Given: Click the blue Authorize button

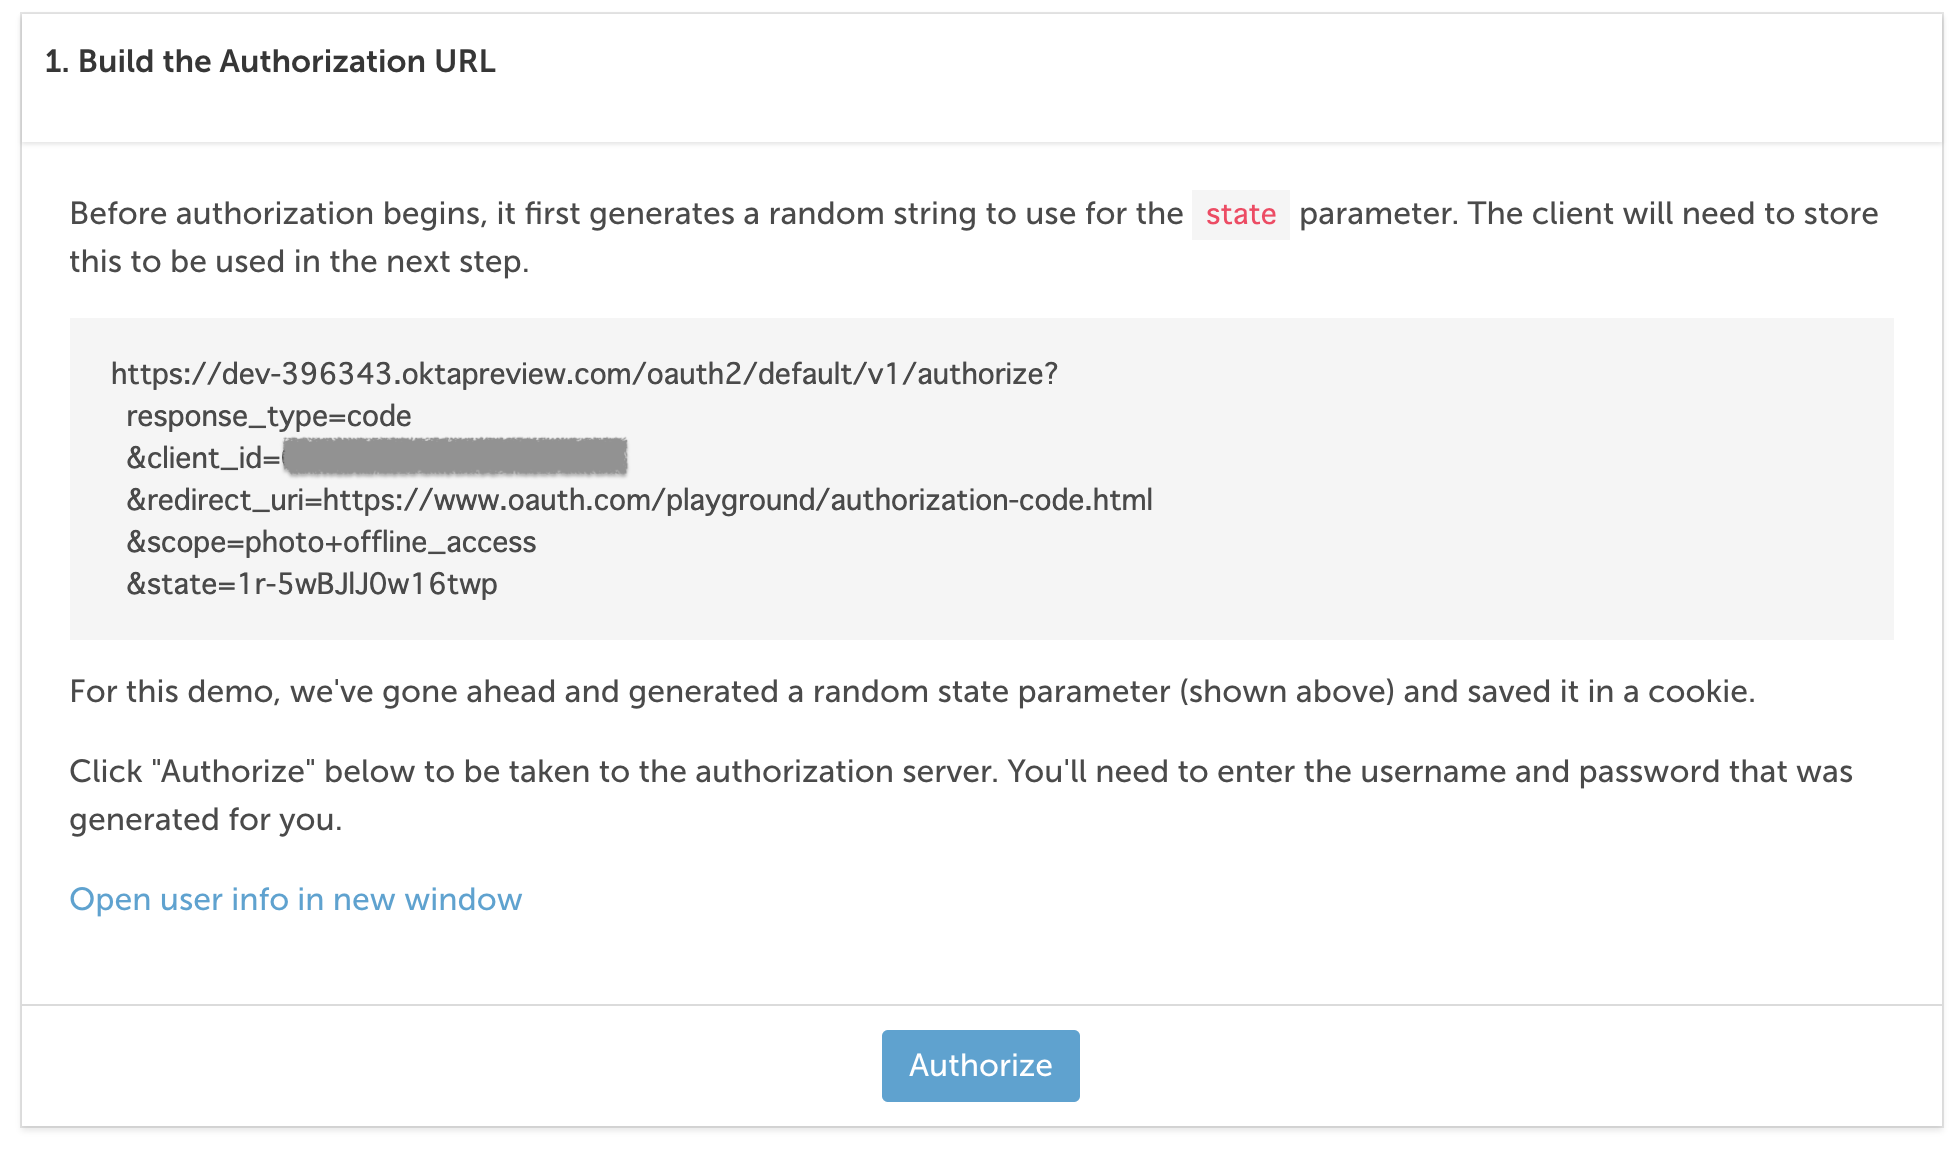Looking at the screenshot, I should click(x=980, y=1065).
